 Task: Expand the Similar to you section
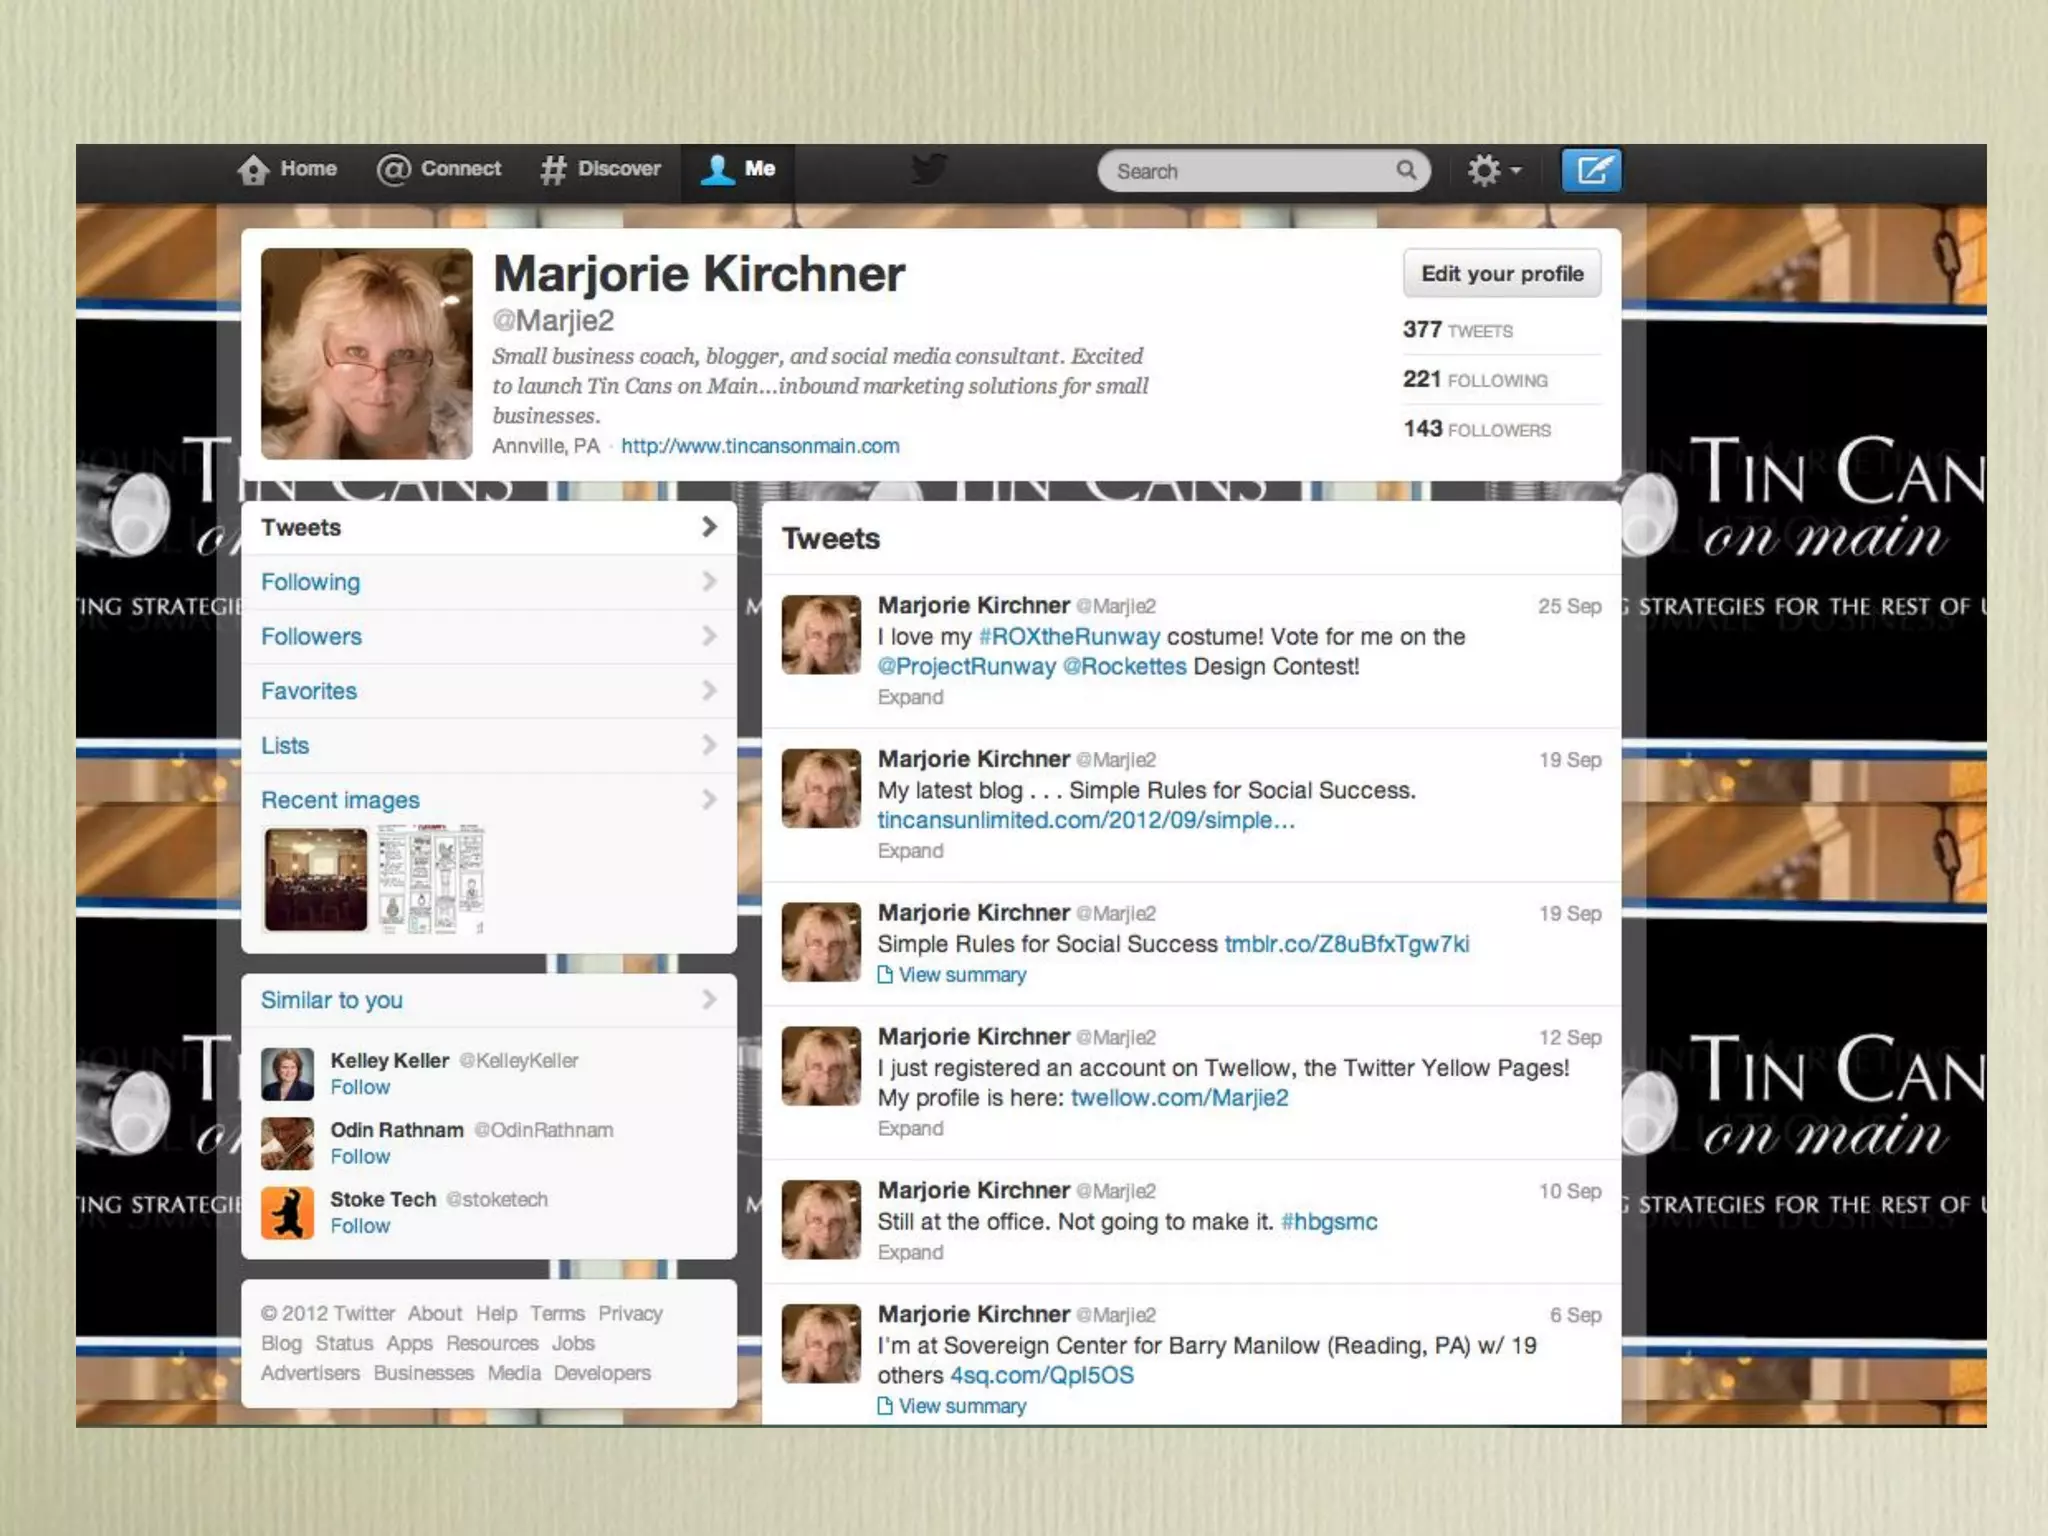(709, 1000)
